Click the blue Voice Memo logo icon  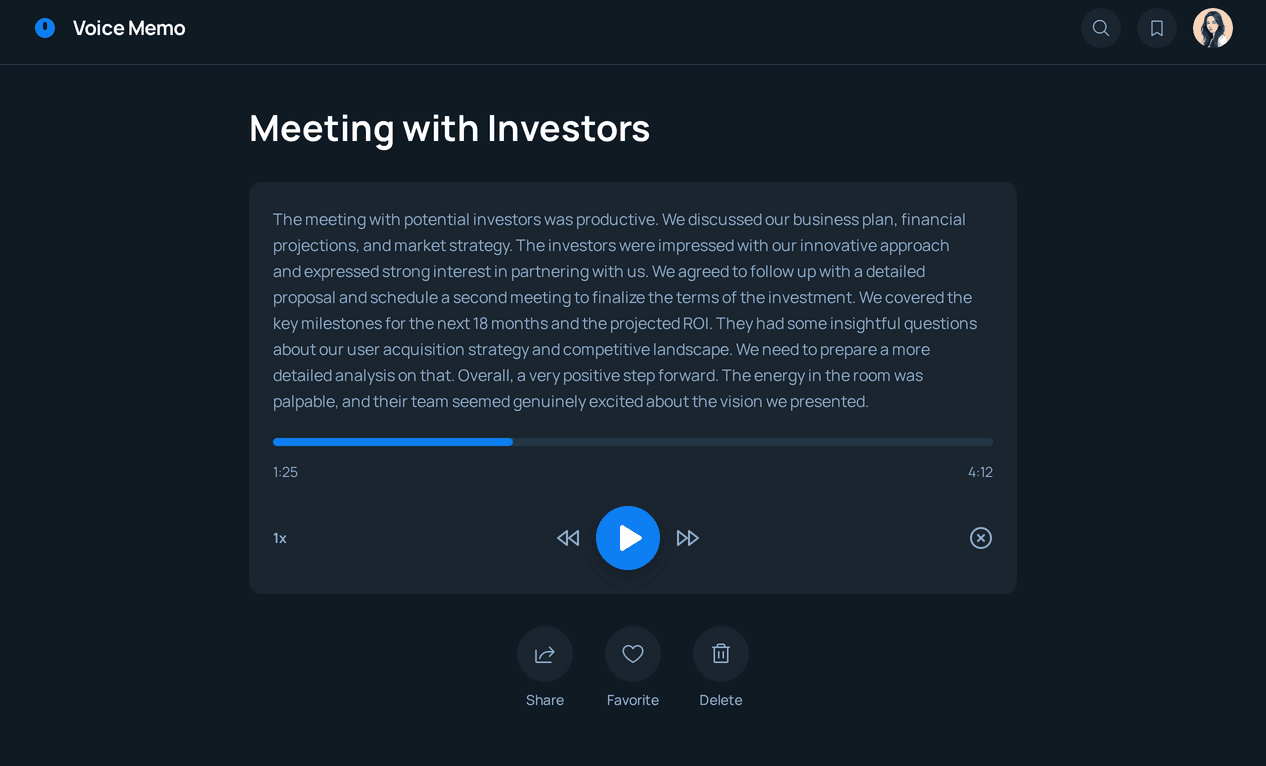[x=45, y=28]
